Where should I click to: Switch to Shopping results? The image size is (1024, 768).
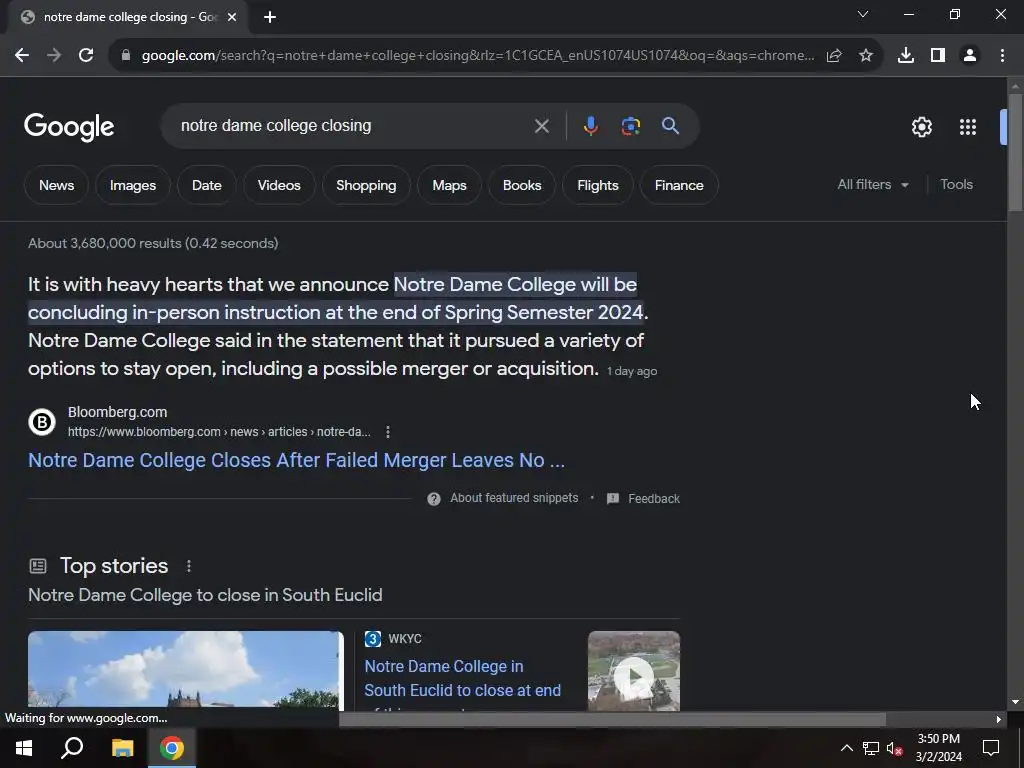click(366, 185)
